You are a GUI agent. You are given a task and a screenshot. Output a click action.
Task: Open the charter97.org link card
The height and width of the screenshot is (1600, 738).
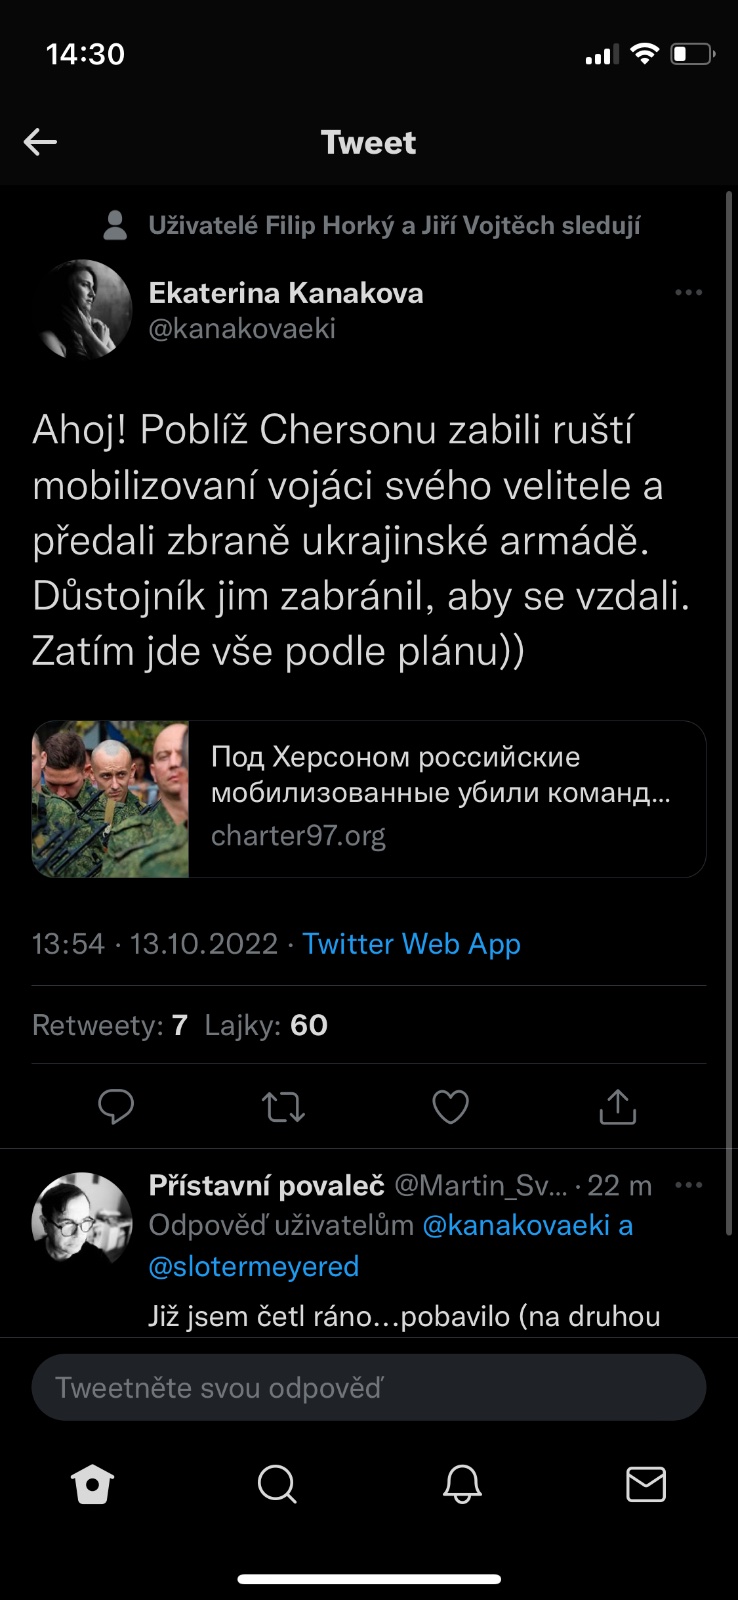[x=369, y=799]
